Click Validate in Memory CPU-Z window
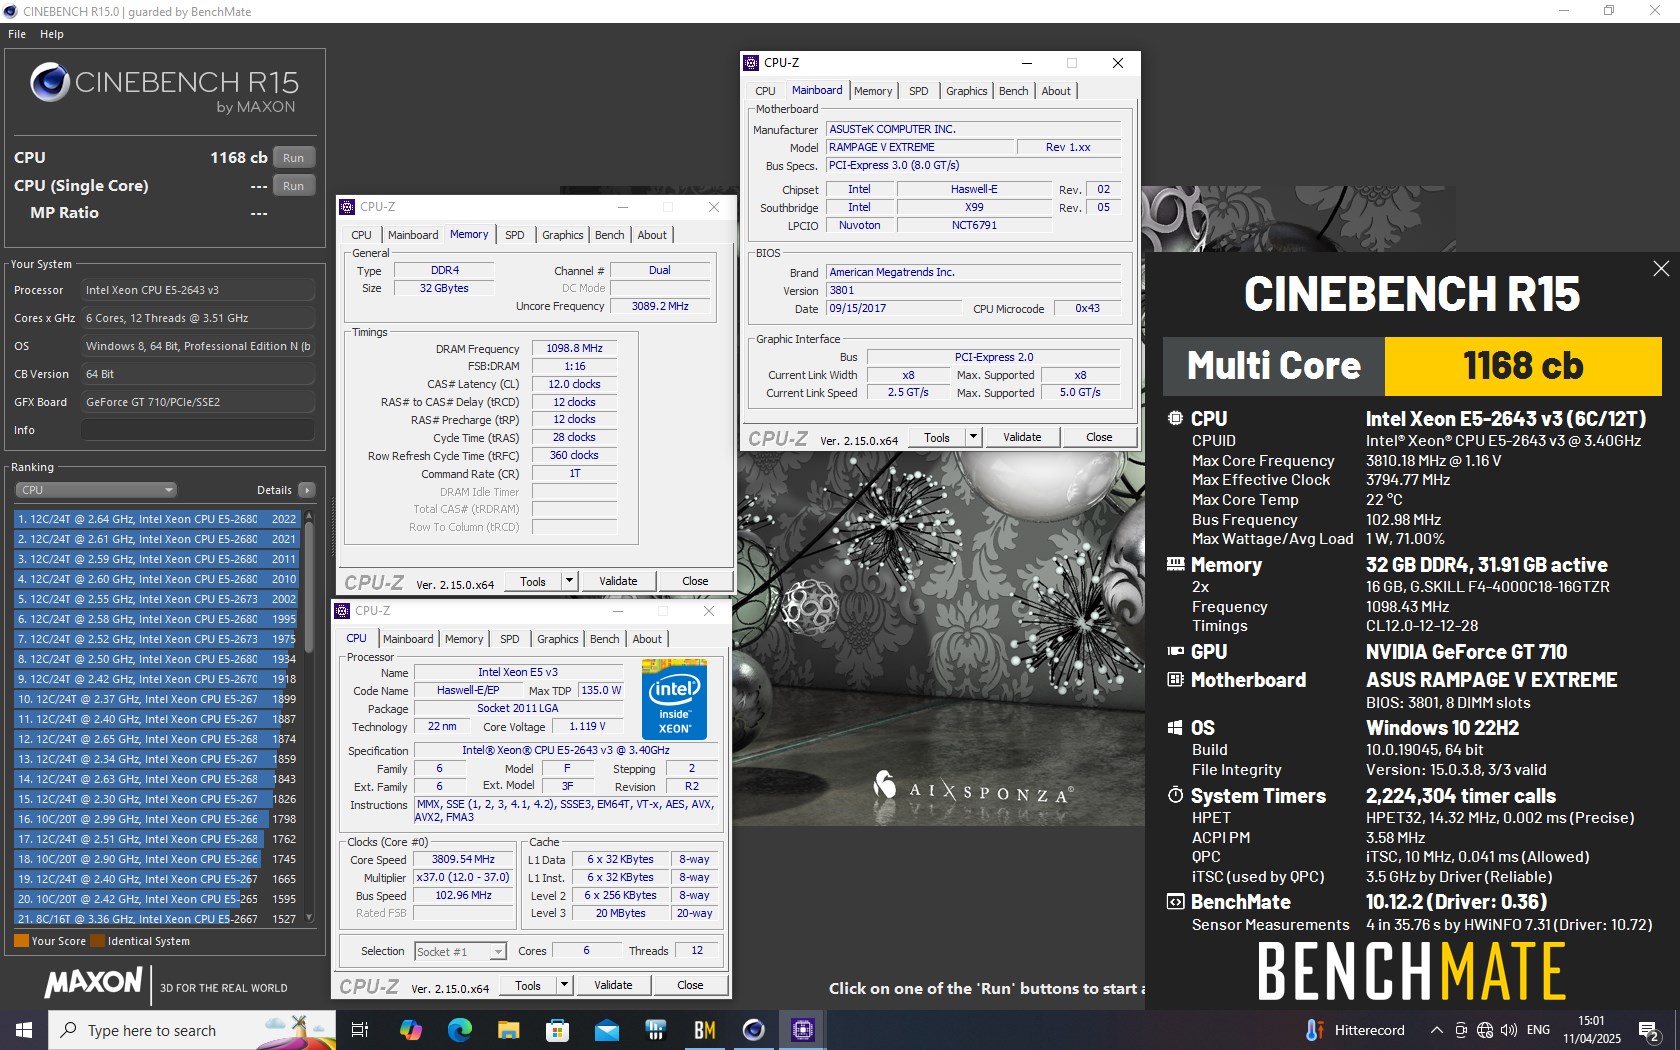The image size is (1680, 1050). [x=618, y=581]
